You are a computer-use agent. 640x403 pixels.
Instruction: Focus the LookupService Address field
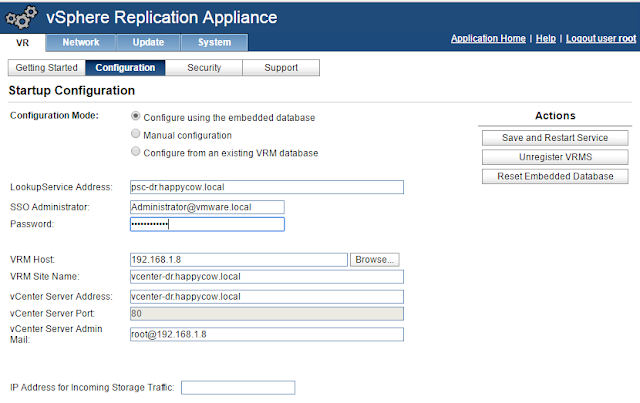[x=267, y=187]
